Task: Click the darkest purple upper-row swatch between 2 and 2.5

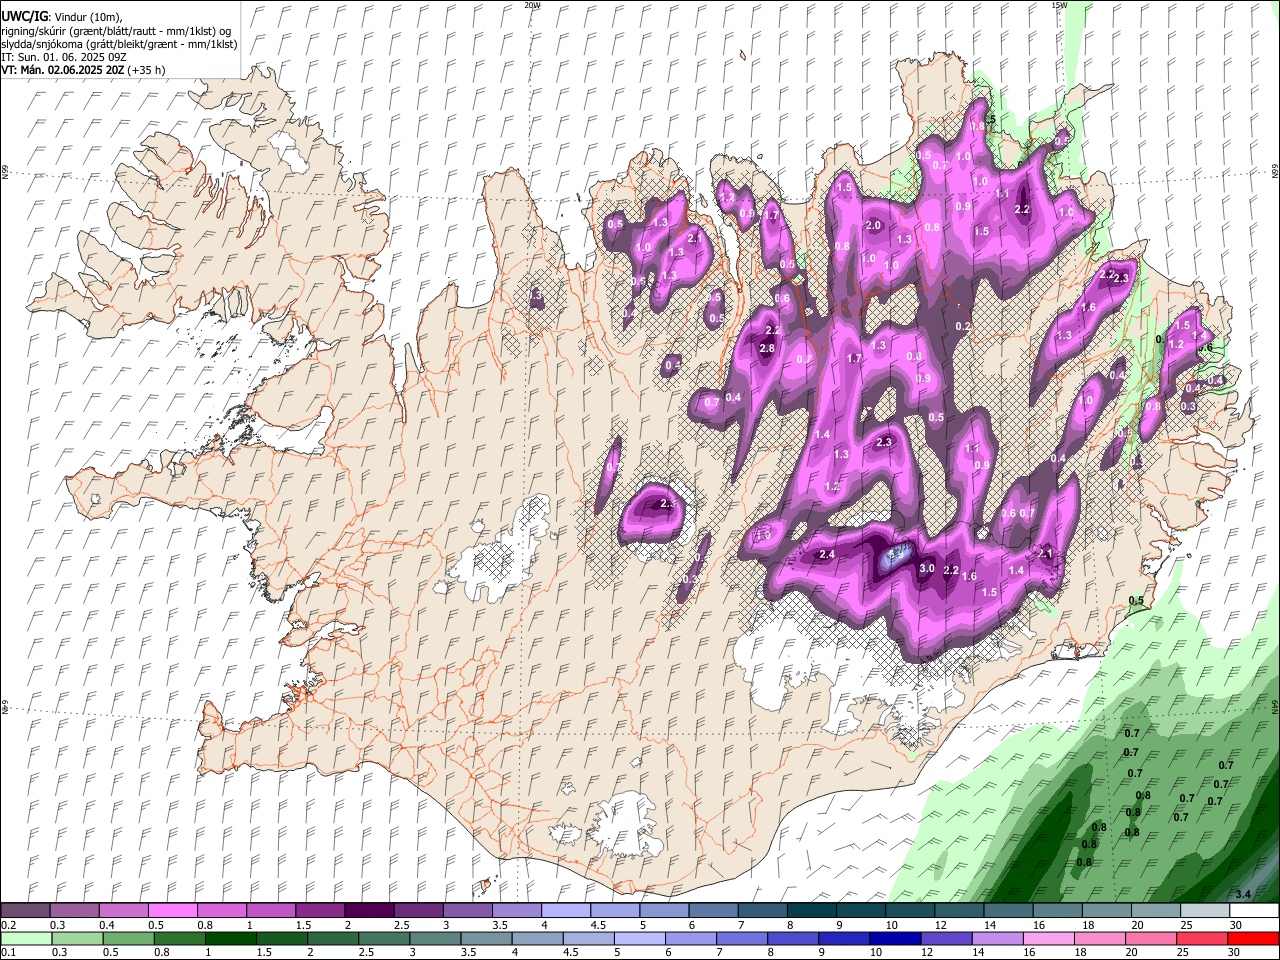Action: point(368,911)
